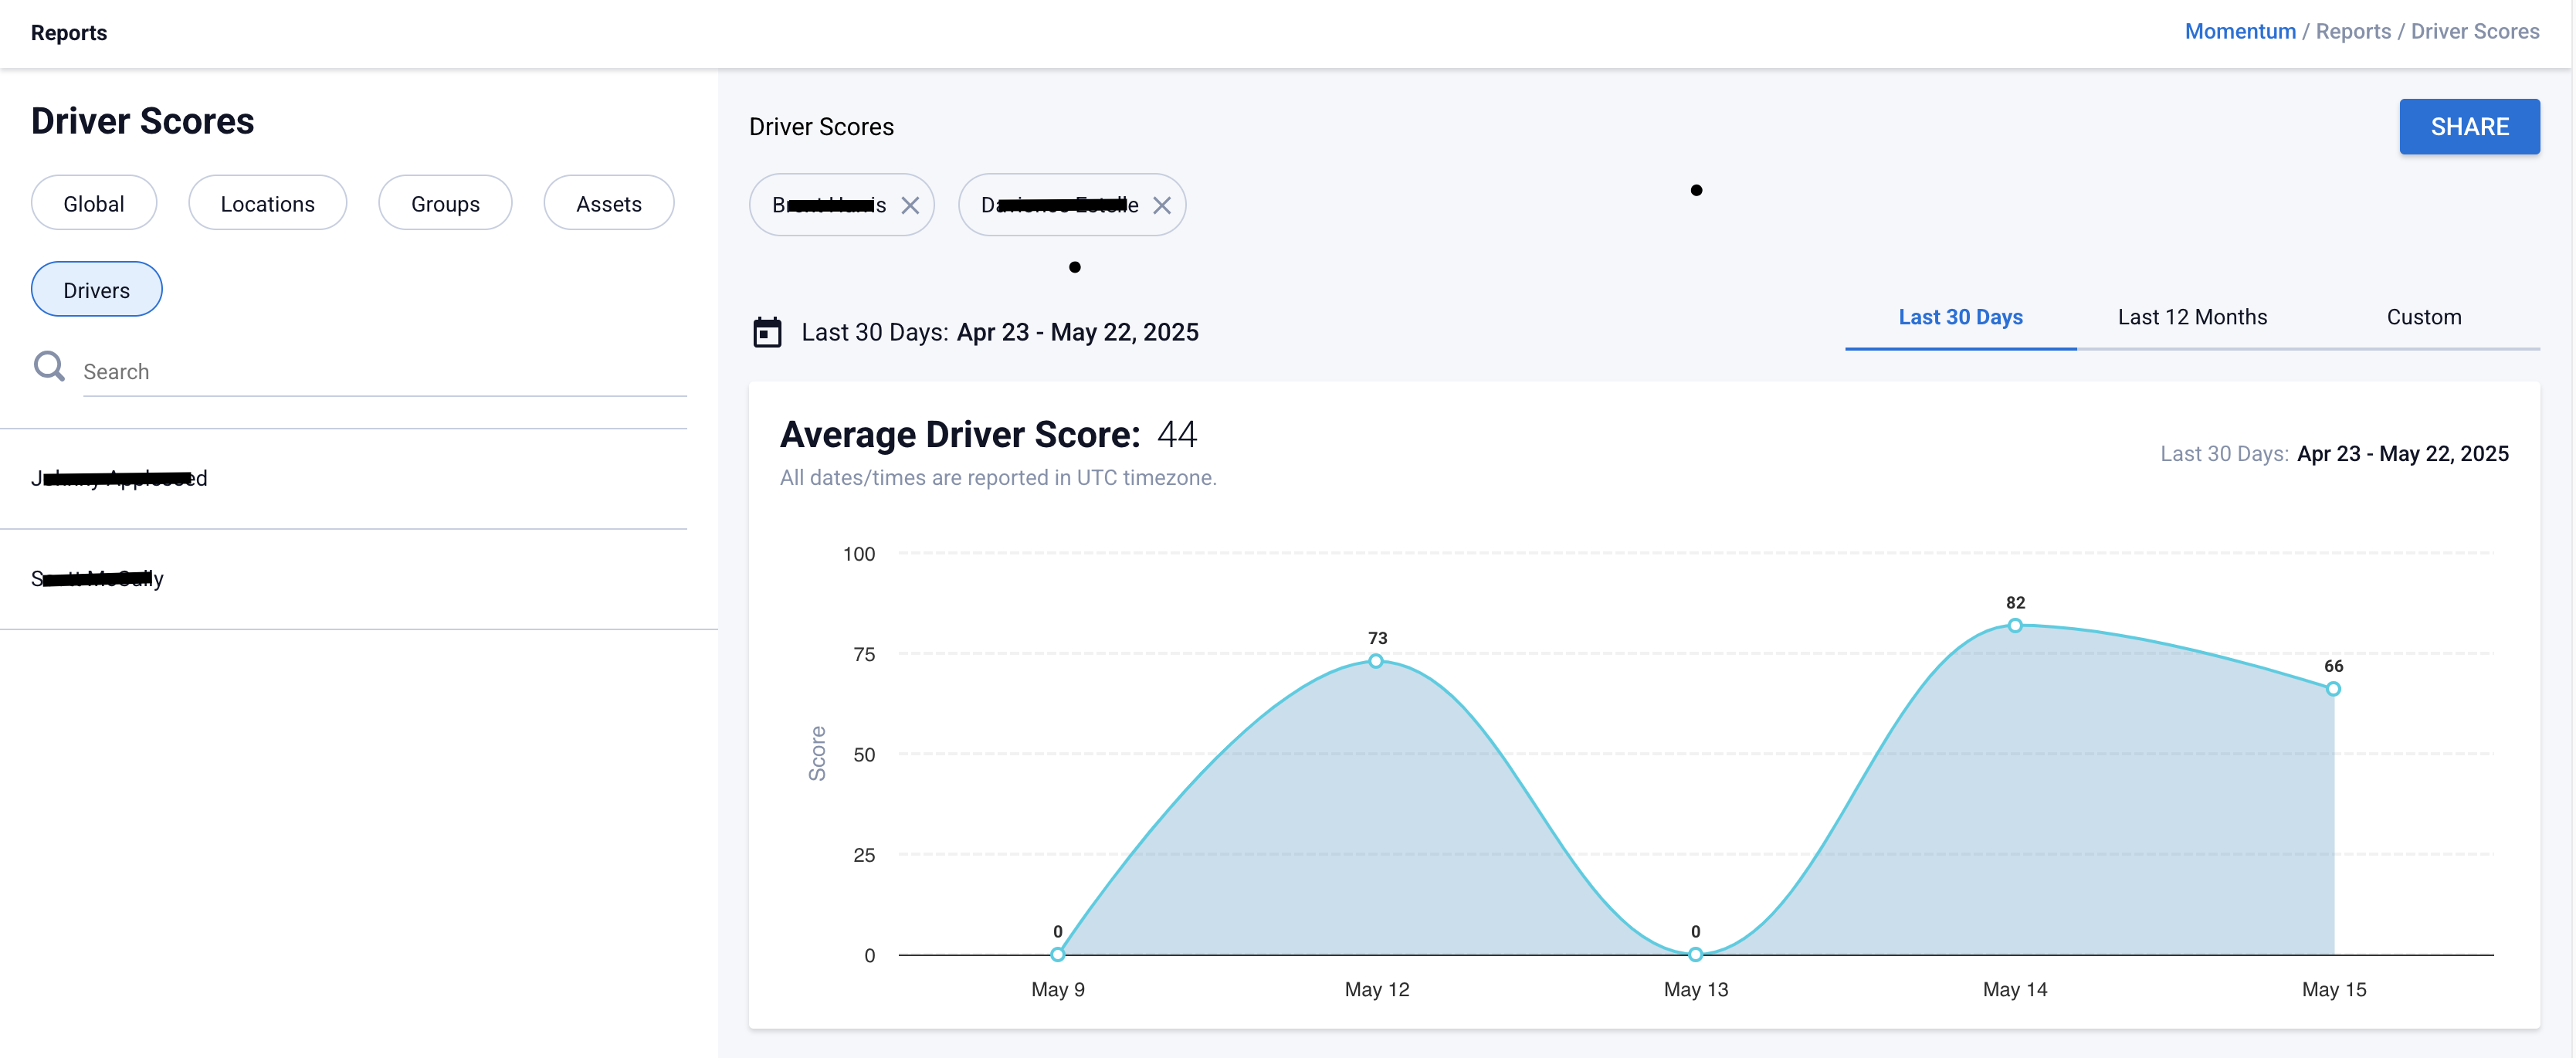Screen dimensions: 2576x1058
Task: Select the Global filter pill
Action: point(94,203)
